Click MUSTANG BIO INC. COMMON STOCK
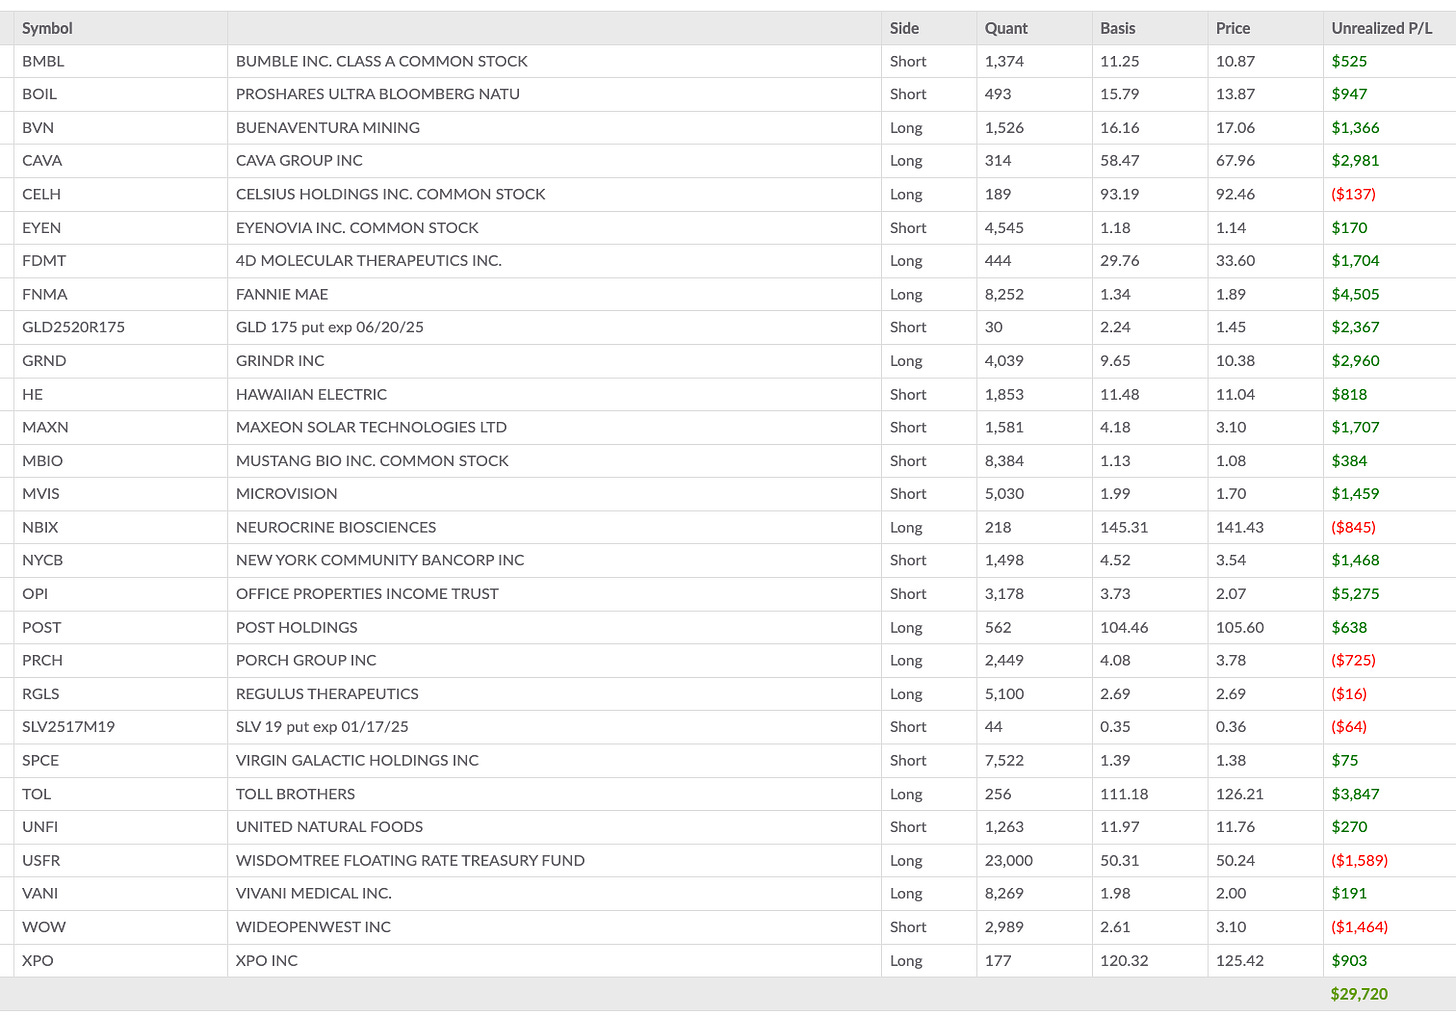 [372, 461]
